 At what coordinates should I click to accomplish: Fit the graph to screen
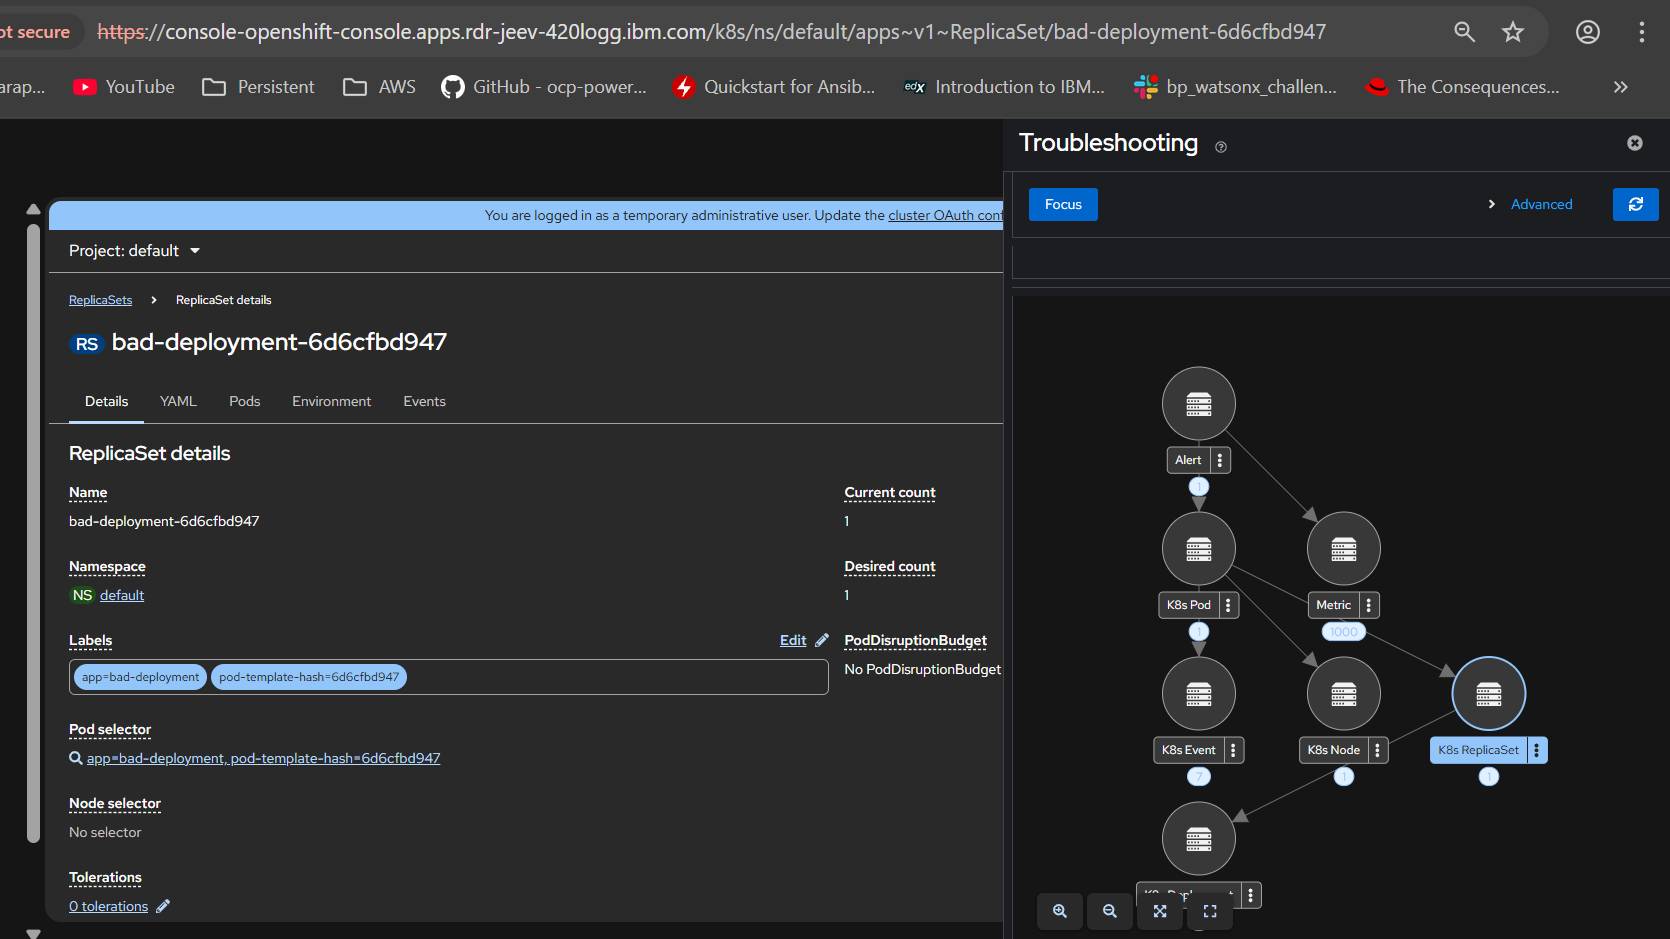pyautogui.click(x=1160, y=911)
